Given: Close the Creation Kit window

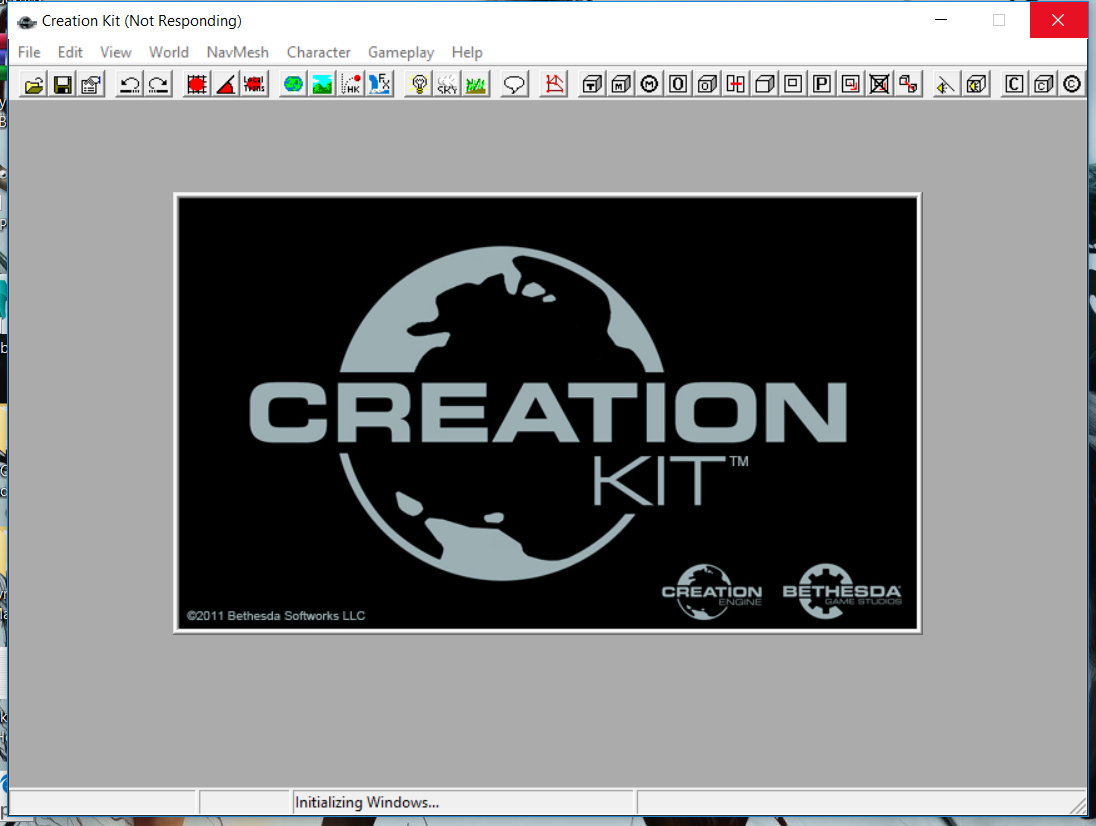Looking at the screenshot, I should pyautogui.click(x=1058, y=20).
